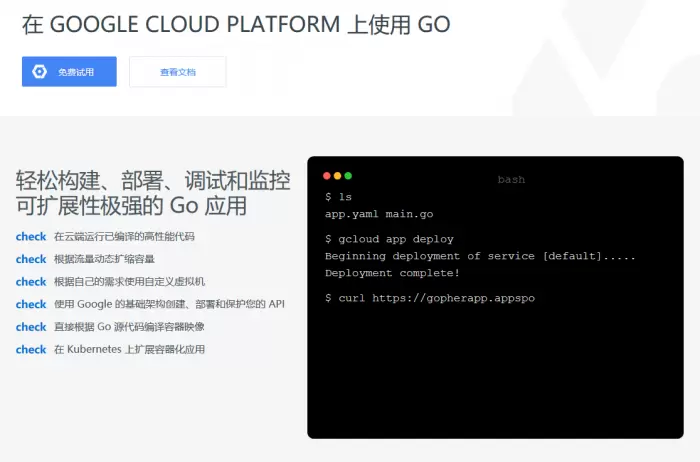Image resolution: width=700 pixels, height=462 pixels.
Task: Click check icon beside 在云端运行已编译的高性能代码
Action: point(31,237)
